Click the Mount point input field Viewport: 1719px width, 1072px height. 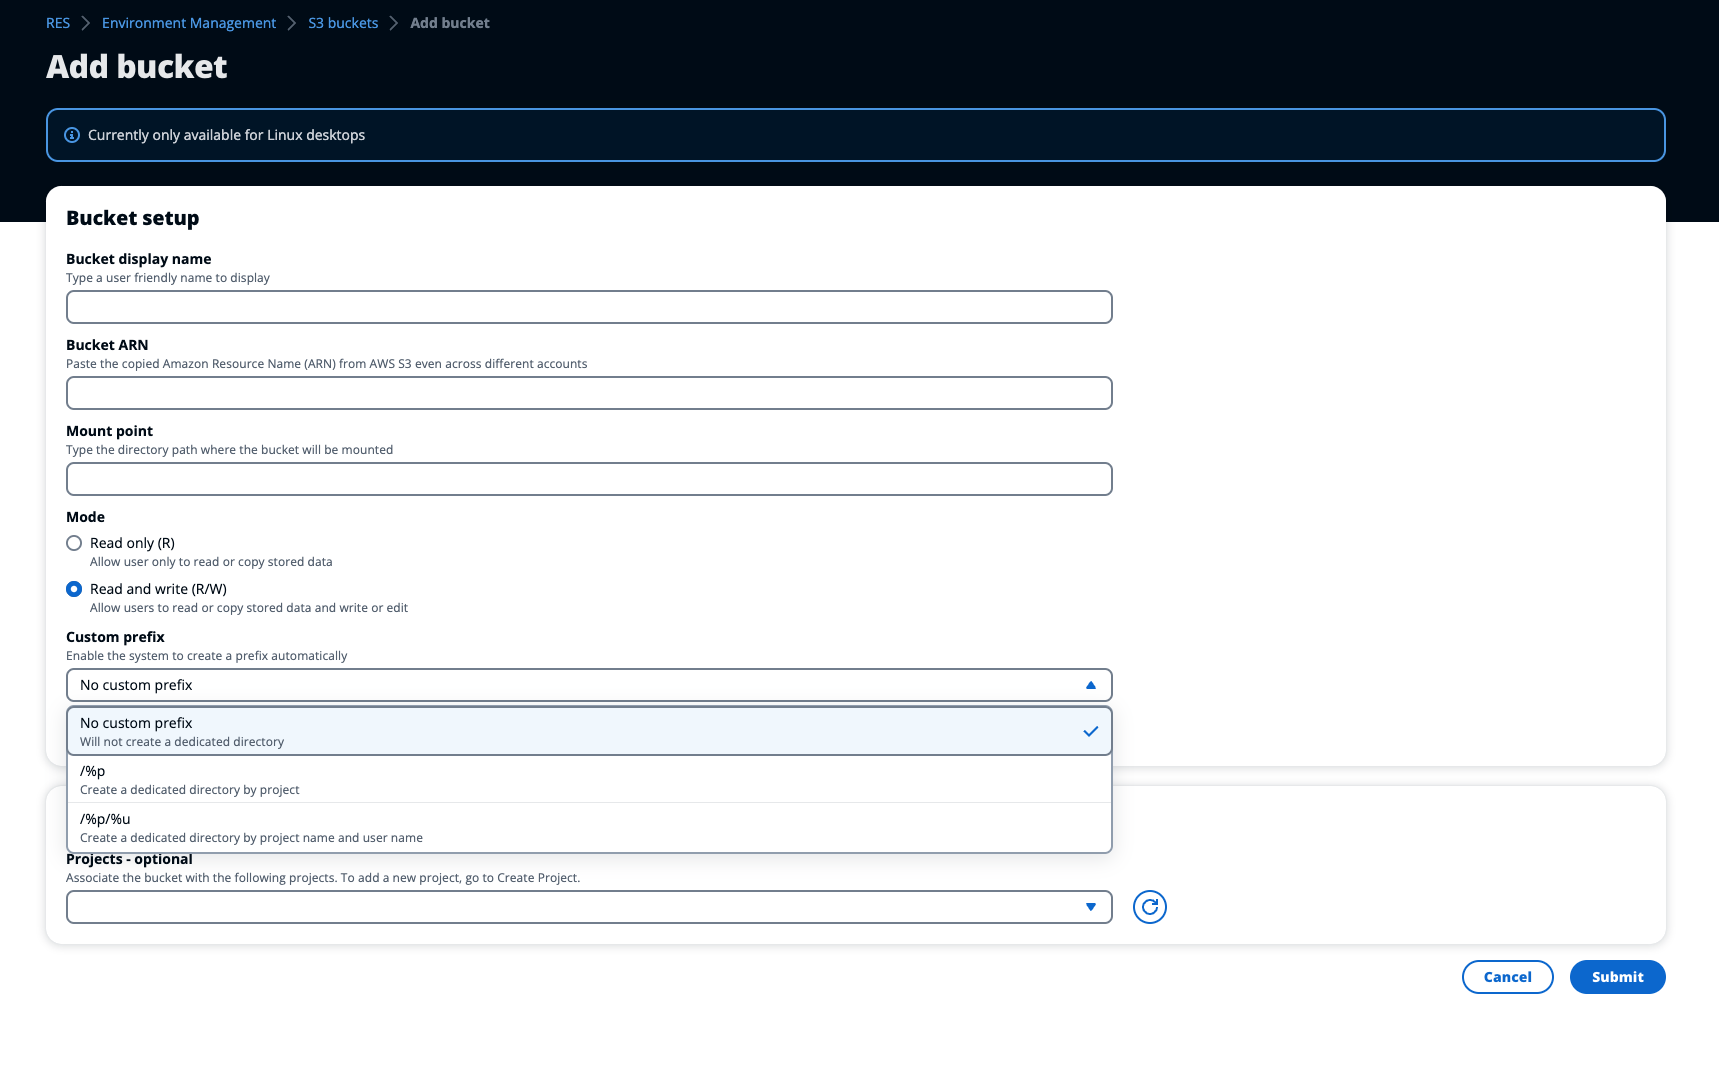click(x=588, y=479)
